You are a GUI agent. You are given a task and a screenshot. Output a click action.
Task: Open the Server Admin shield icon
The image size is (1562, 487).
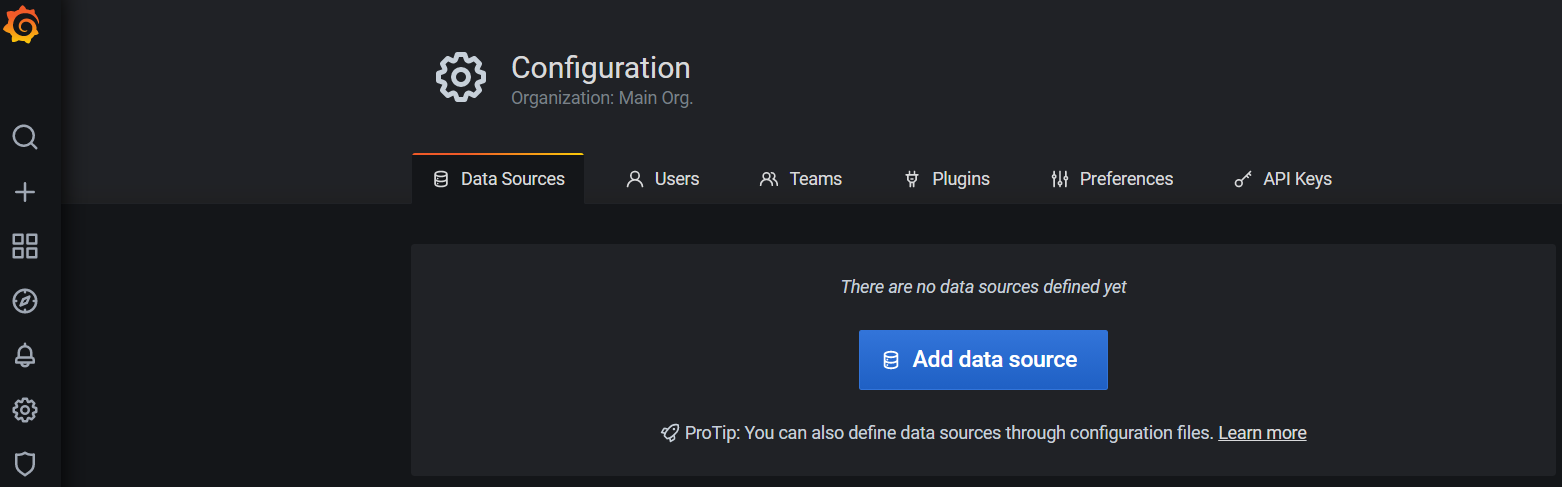click(x=25, y=463)
